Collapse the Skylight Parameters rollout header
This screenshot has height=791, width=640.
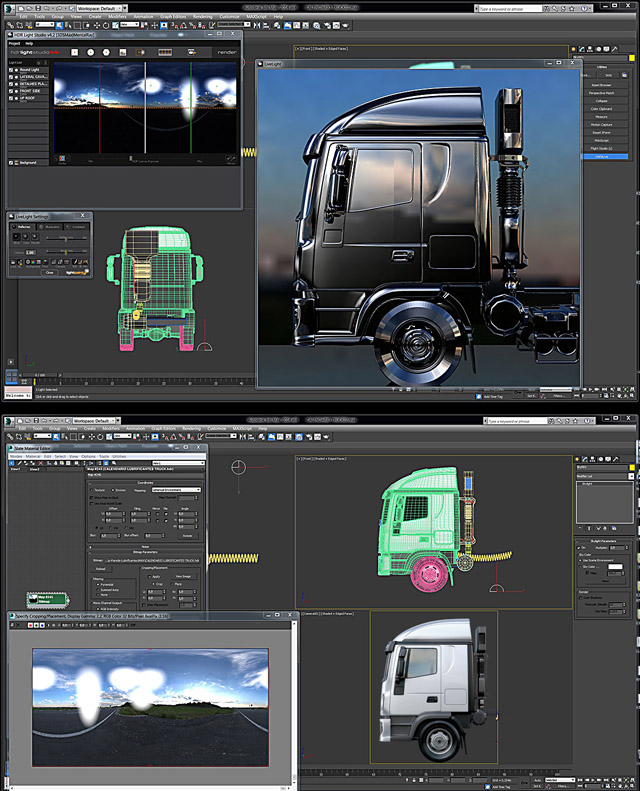pyautogui.click(x=604, y=541)
